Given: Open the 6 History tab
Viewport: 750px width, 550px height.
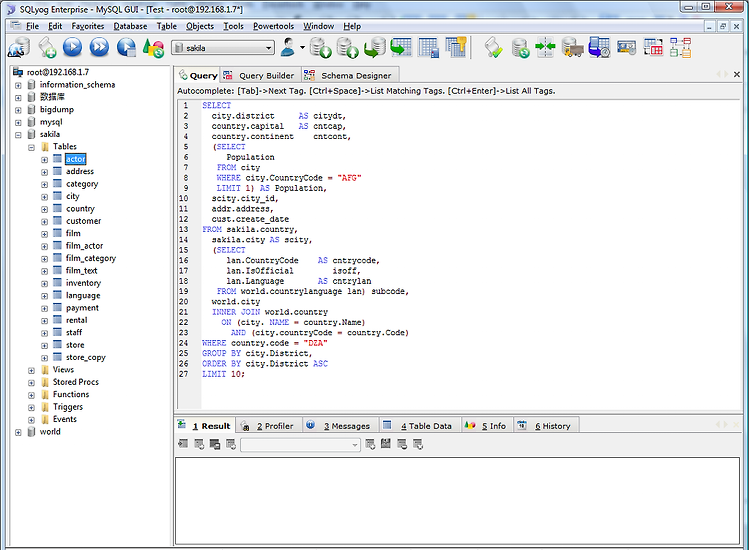Looking at the screenshot, I should coord(546,426).
